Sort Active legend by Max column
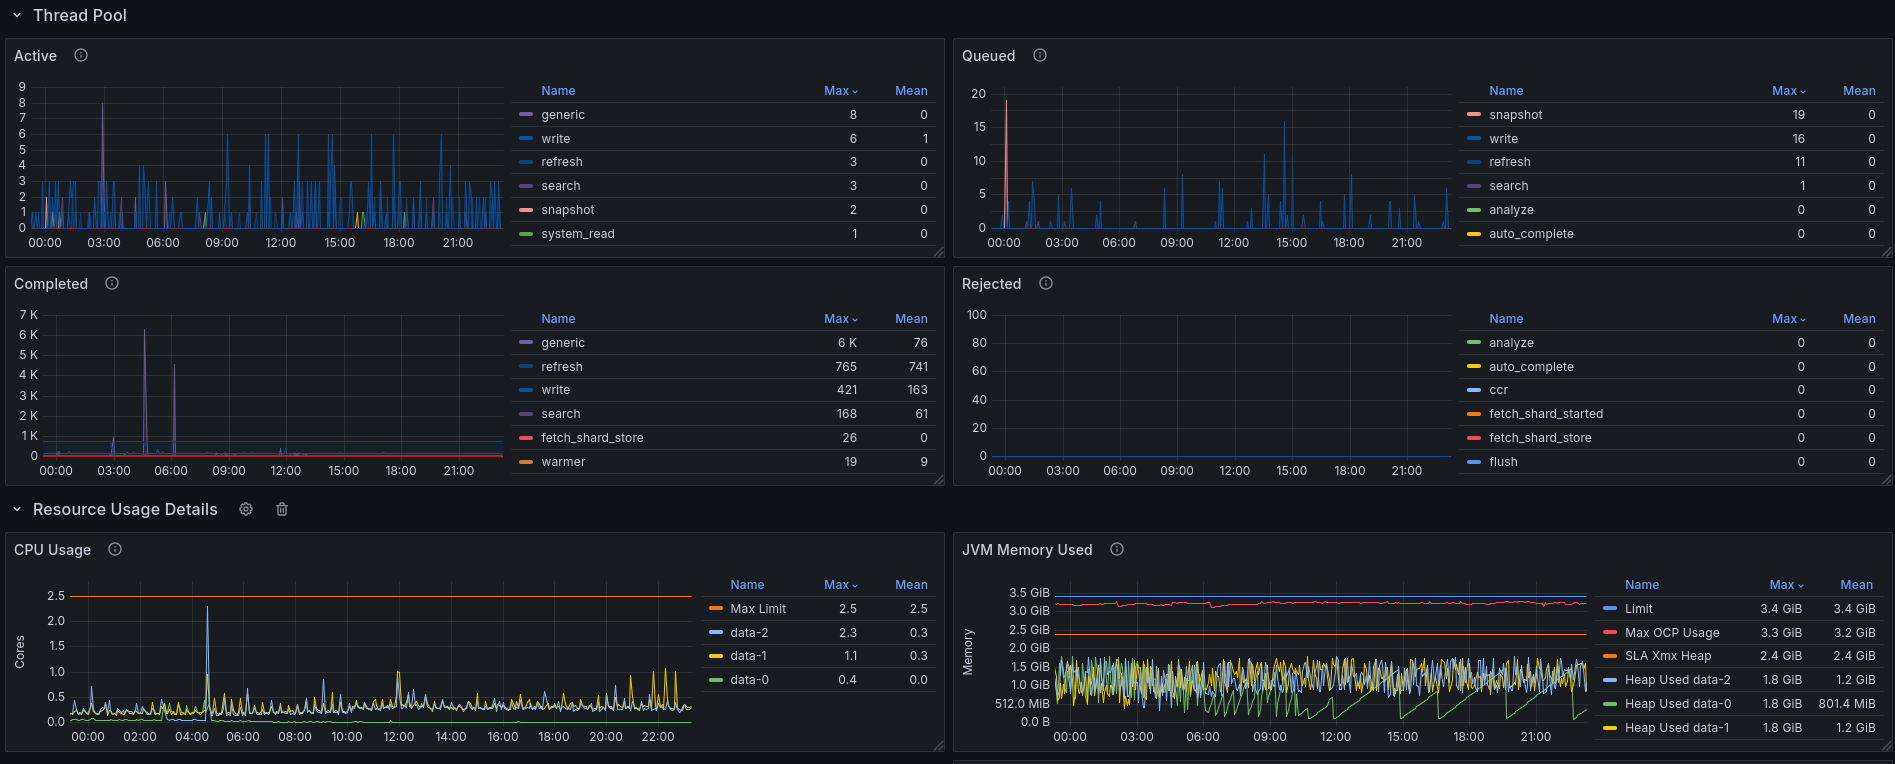The height and width of the screenshot is (764, 1895). pos(841,91)
